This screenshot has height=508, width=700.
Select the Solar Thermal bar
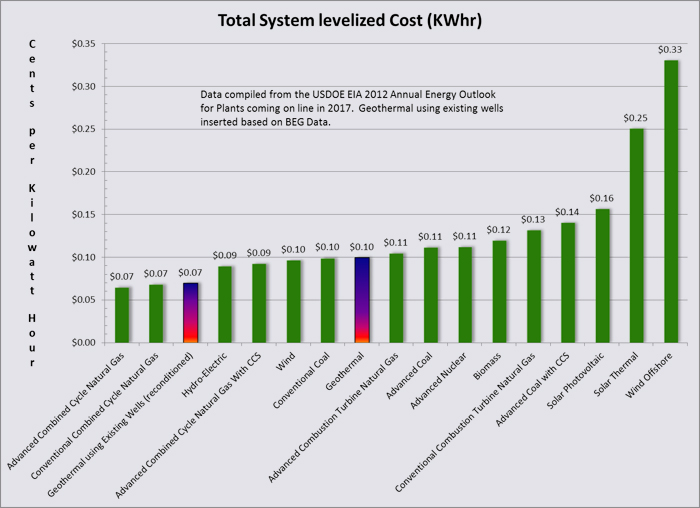point(637,236)
